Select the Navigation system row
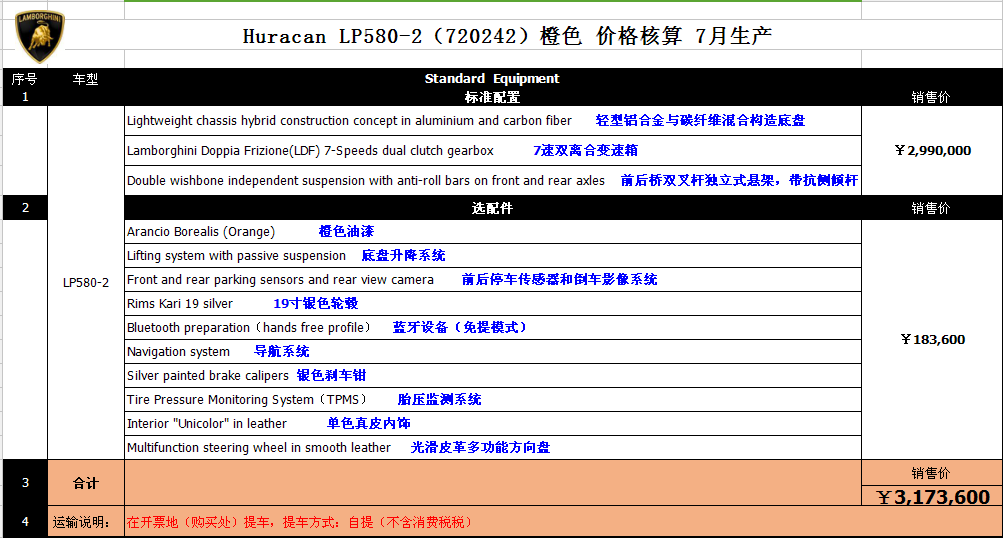 (493, 351)
